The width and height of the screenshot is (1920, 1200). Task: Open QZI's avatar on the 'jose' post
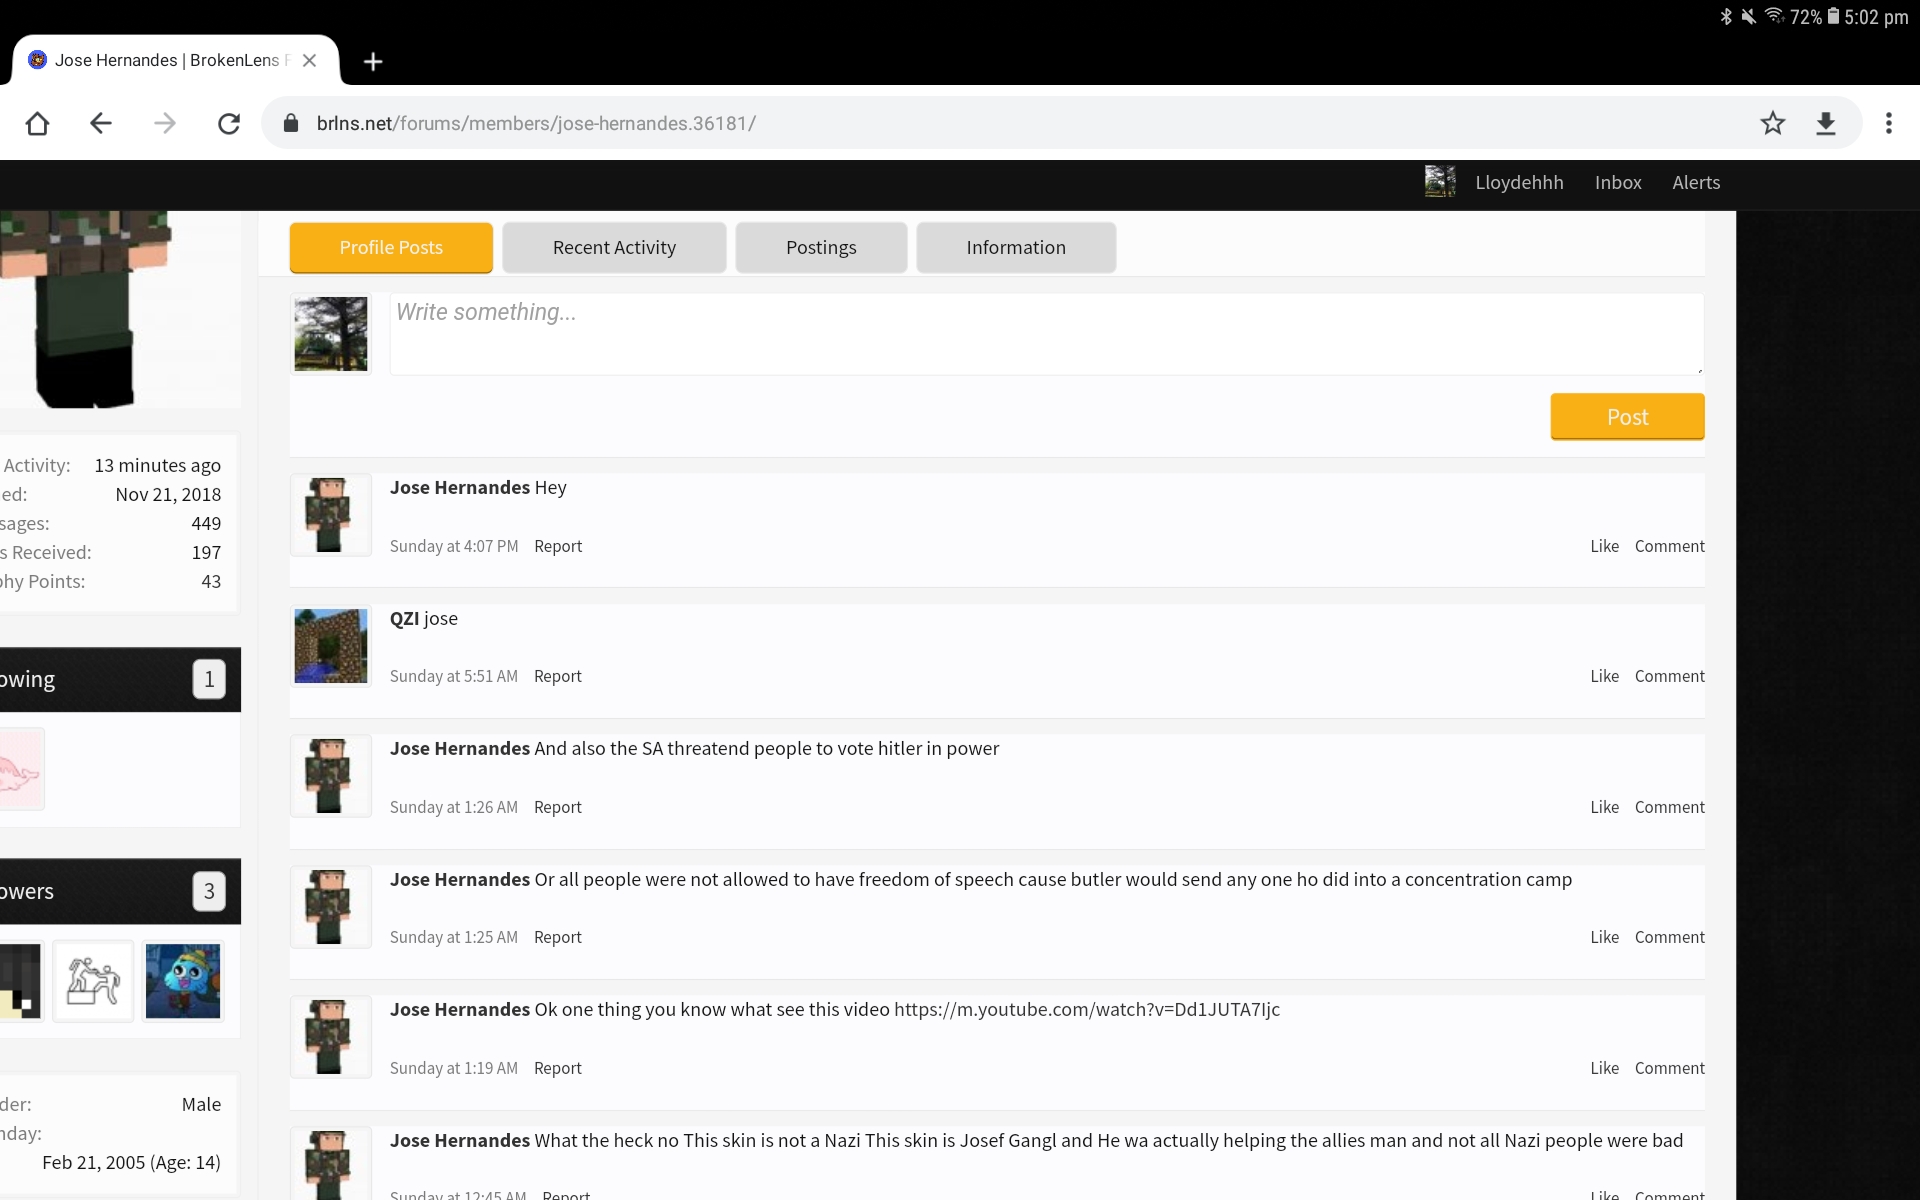tap(331, 646)
